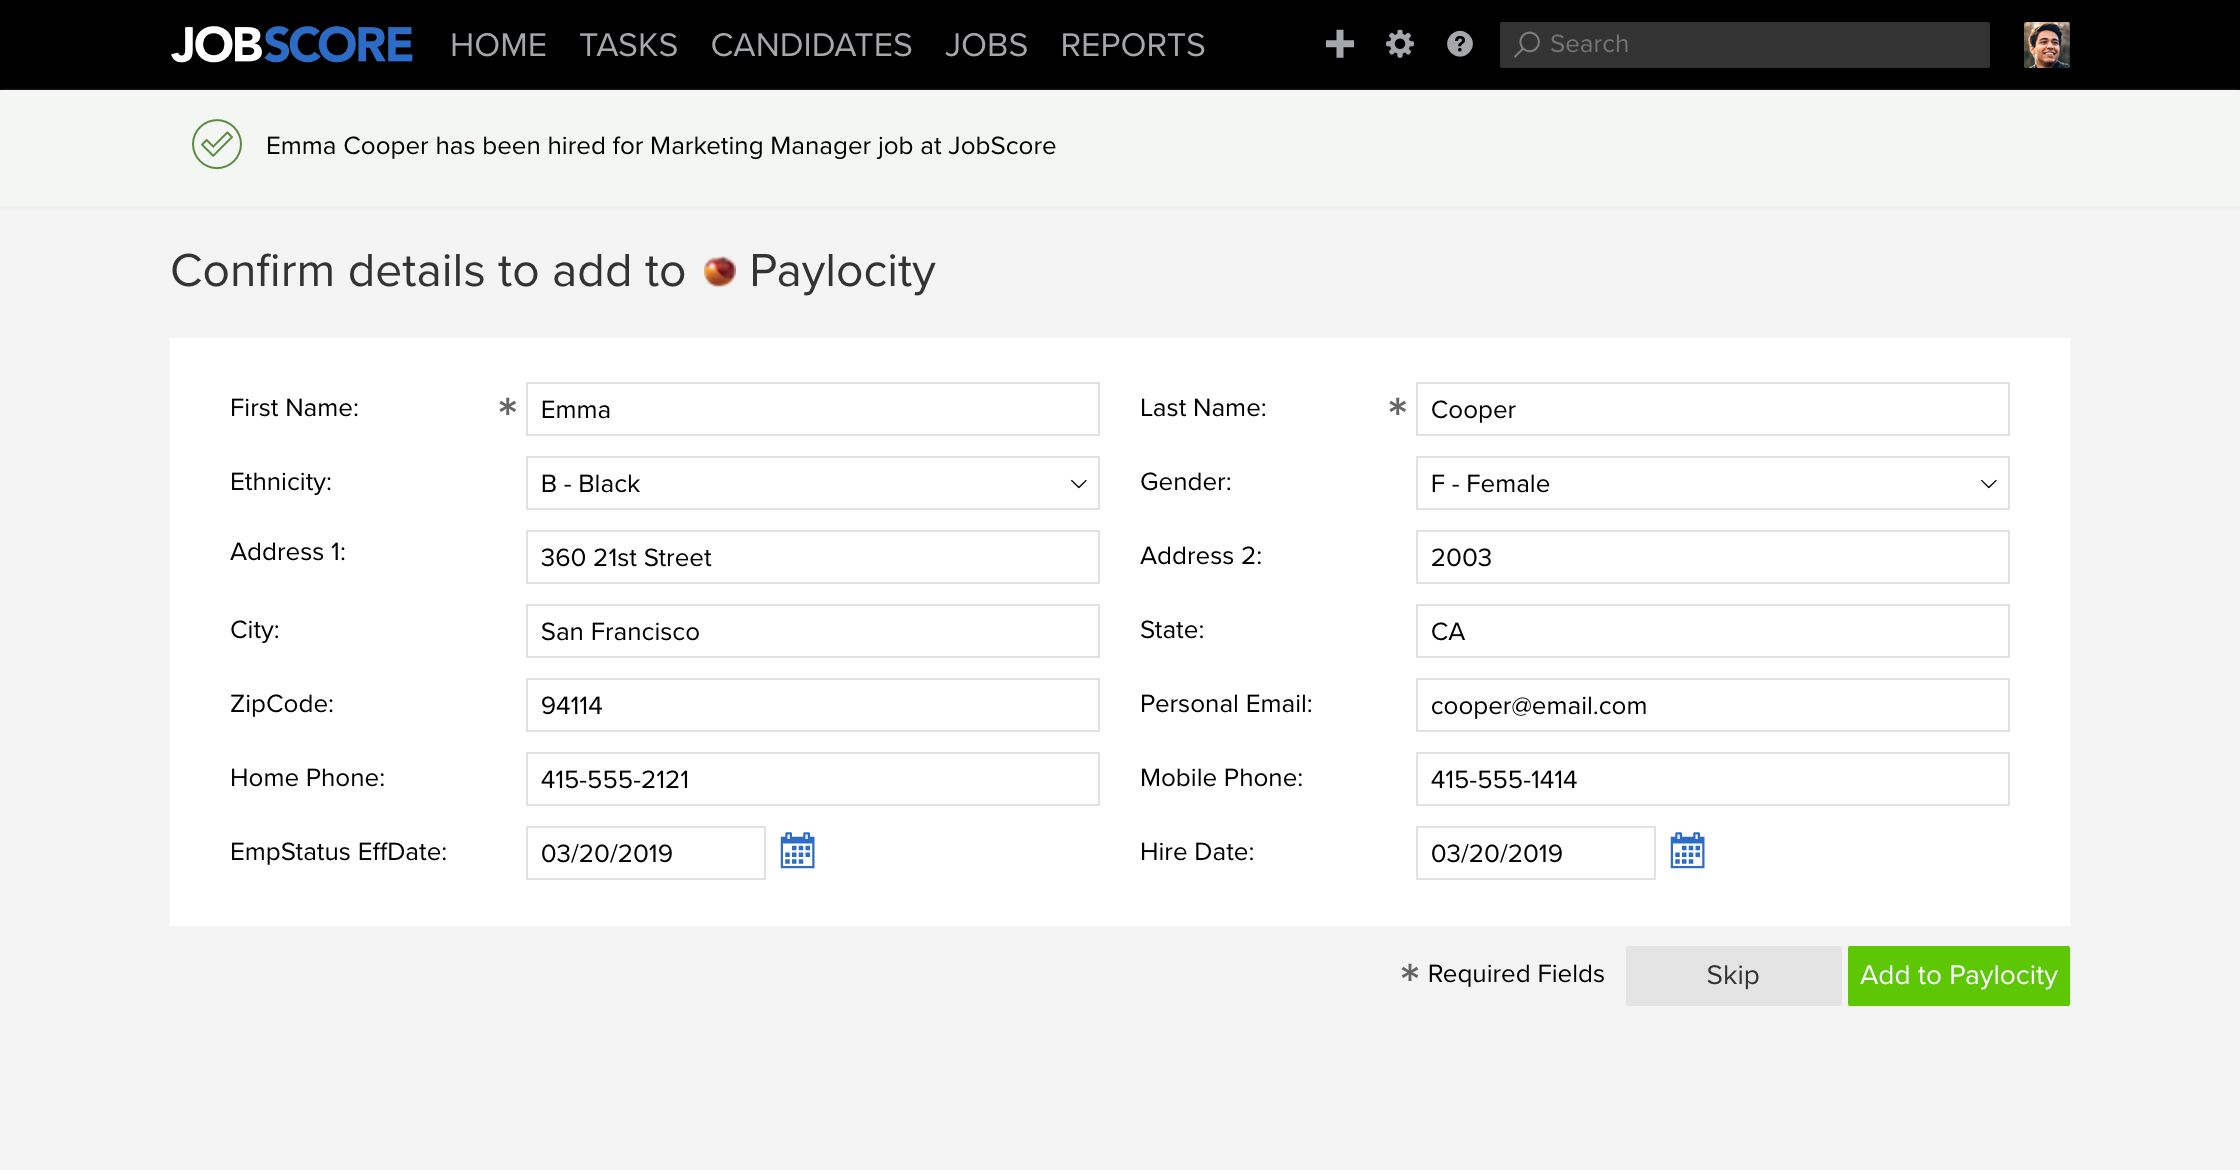
Task: Click the TASKS tab in navigation
Action: click(x=630, y=44)
